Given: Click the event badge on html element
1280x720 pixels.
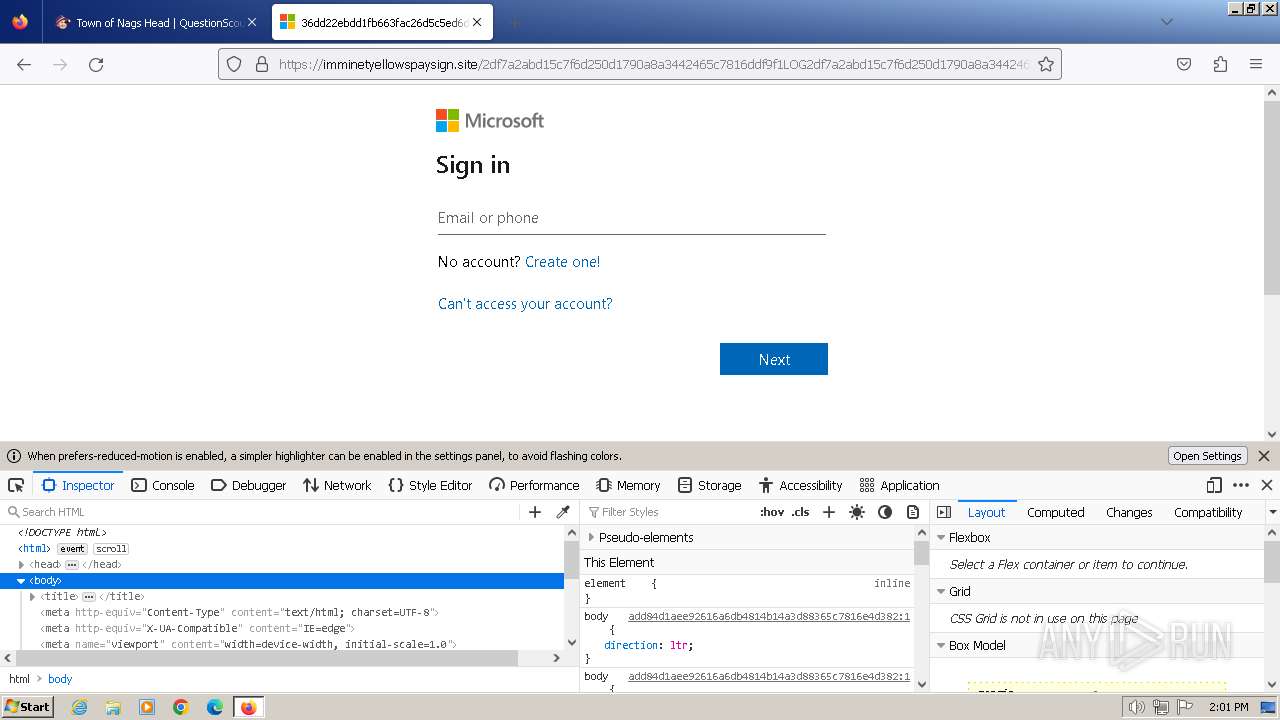Looking at the screenshot, I should coord(72,549).
